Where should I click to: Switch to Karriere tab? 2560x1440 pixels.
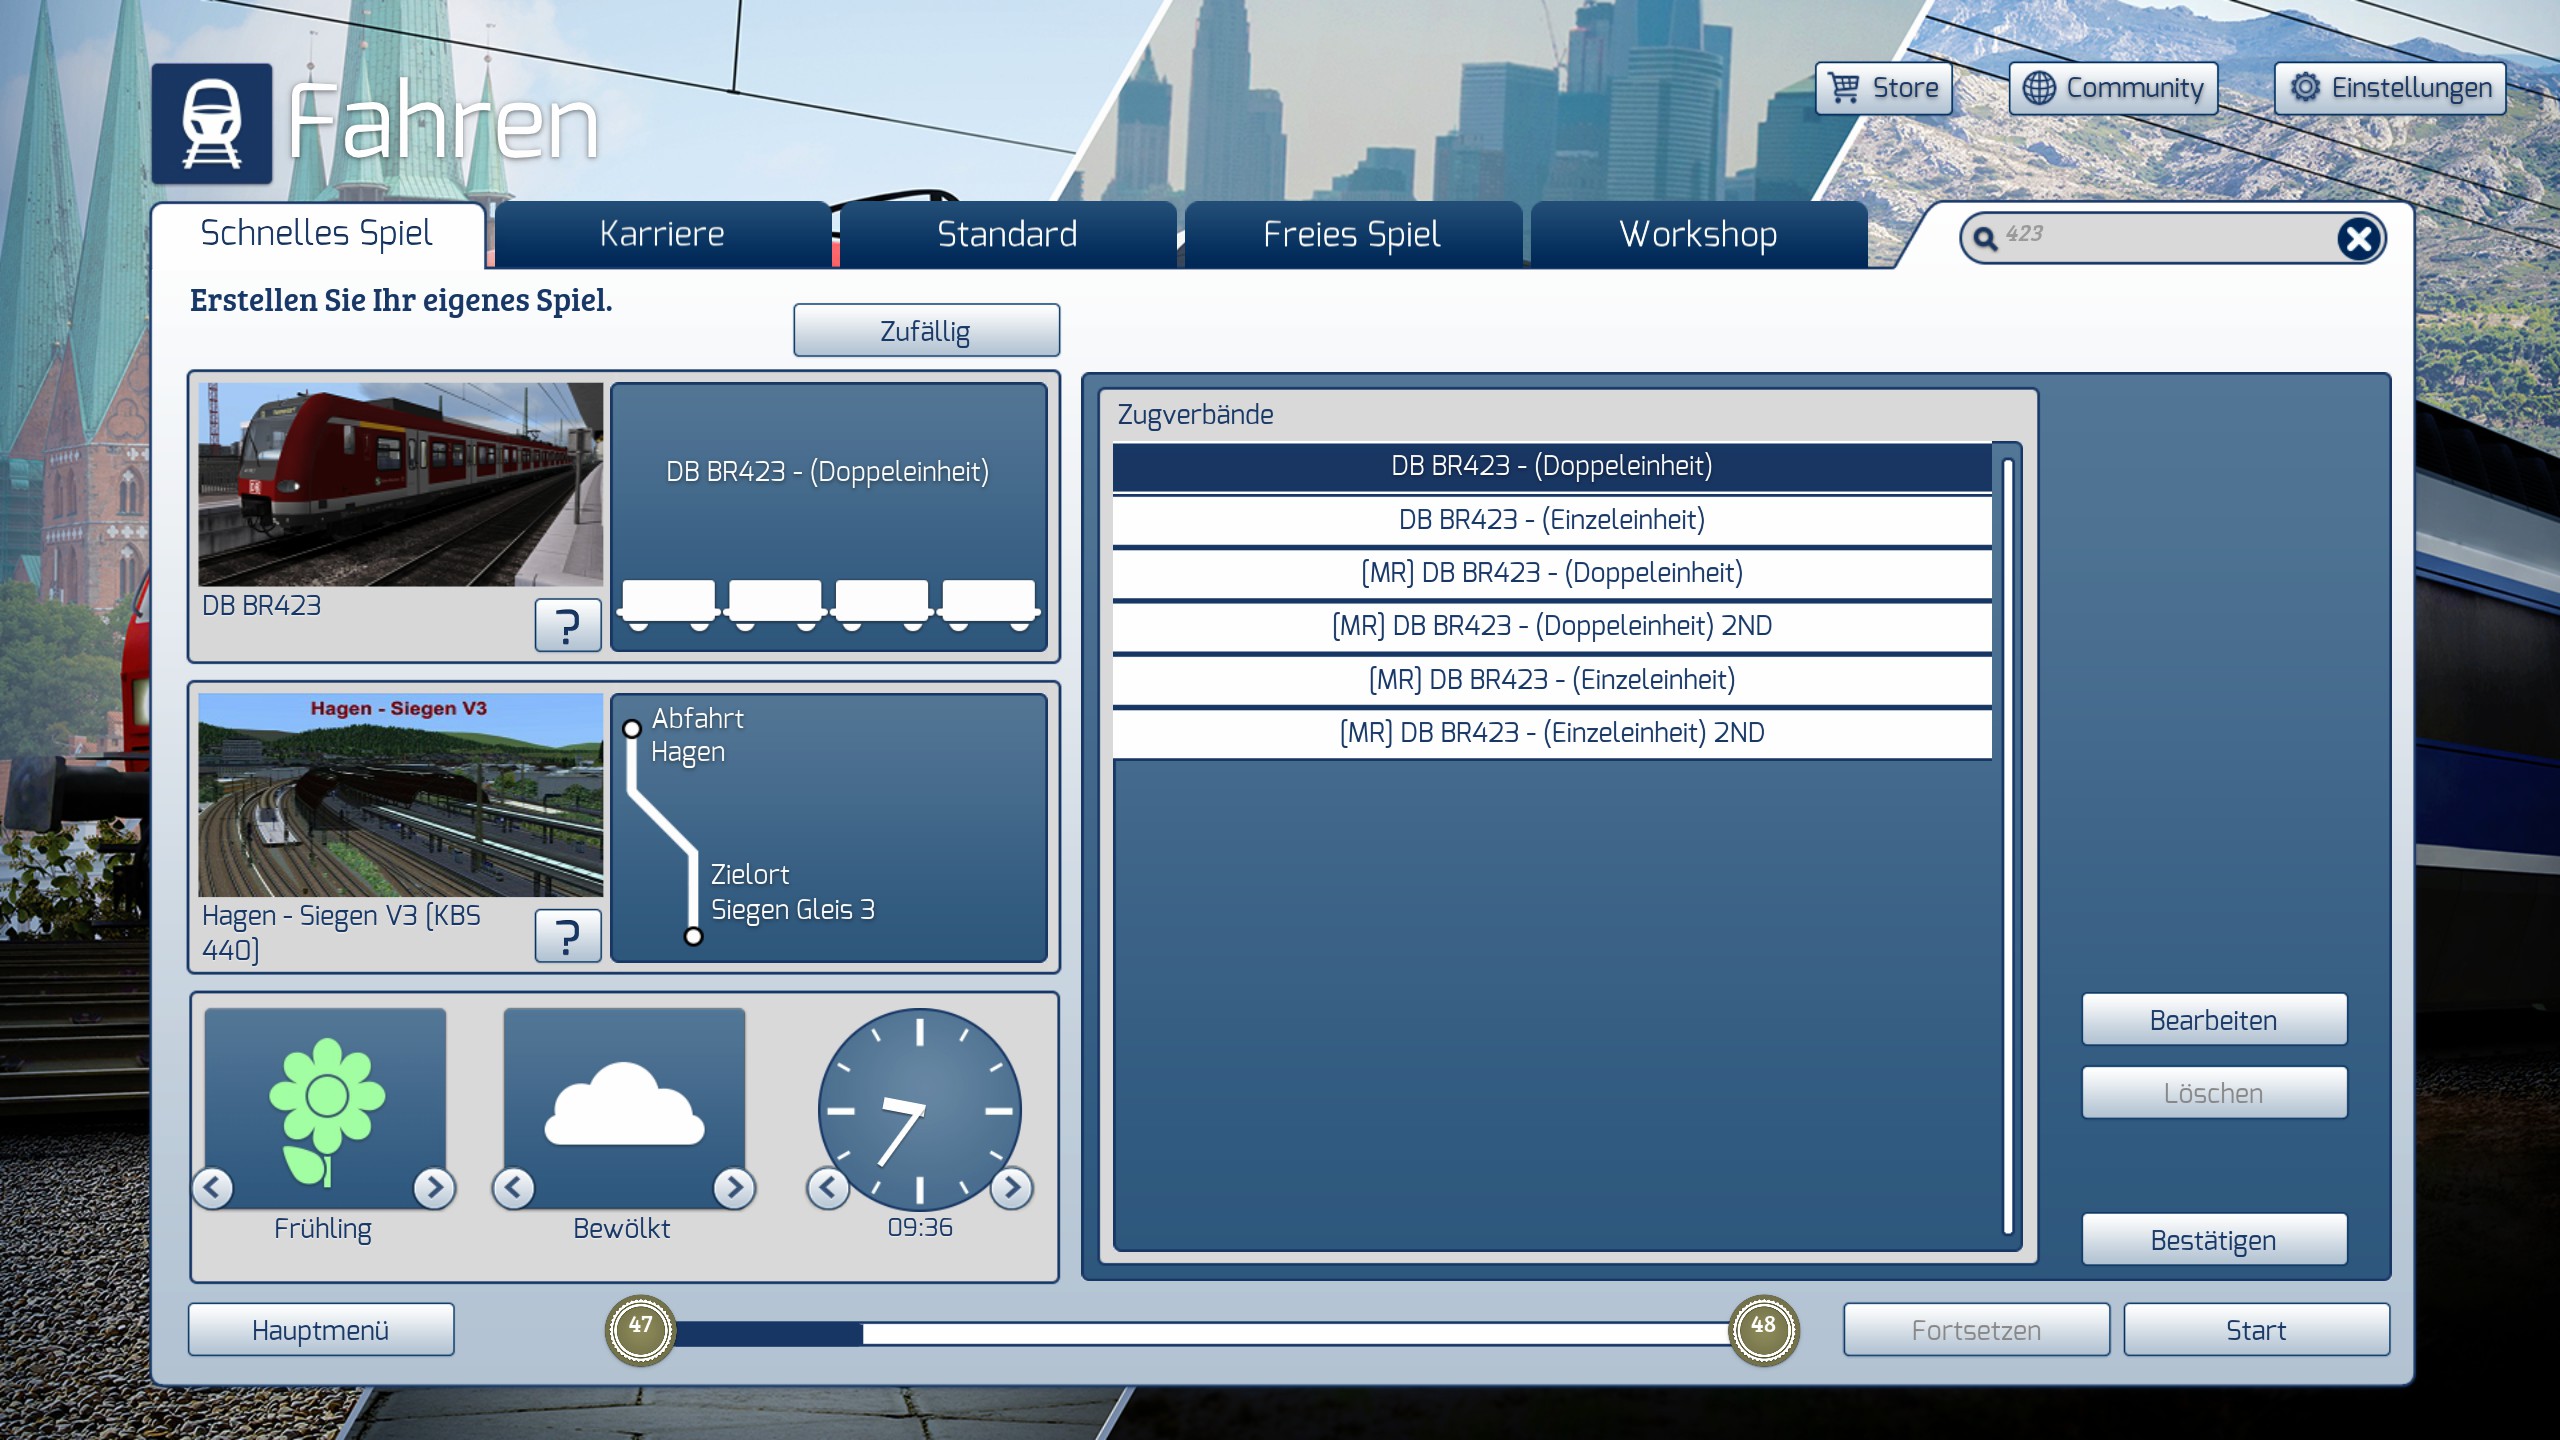[662, 235]
